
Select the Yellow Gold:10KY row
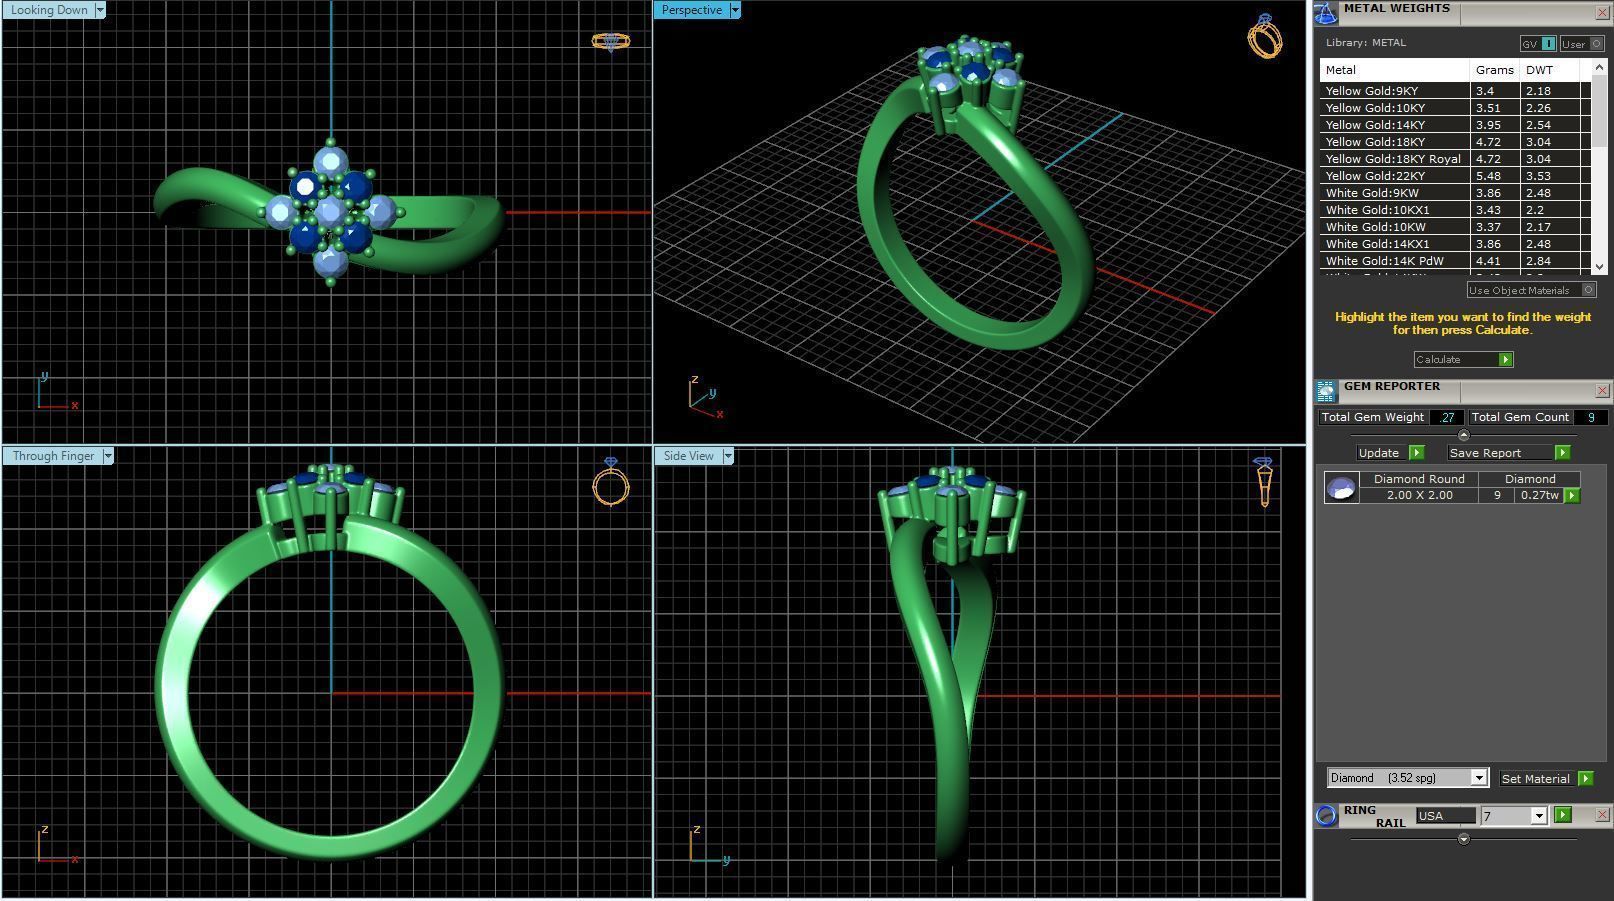pyautogui.click(x=1455, y=108)
